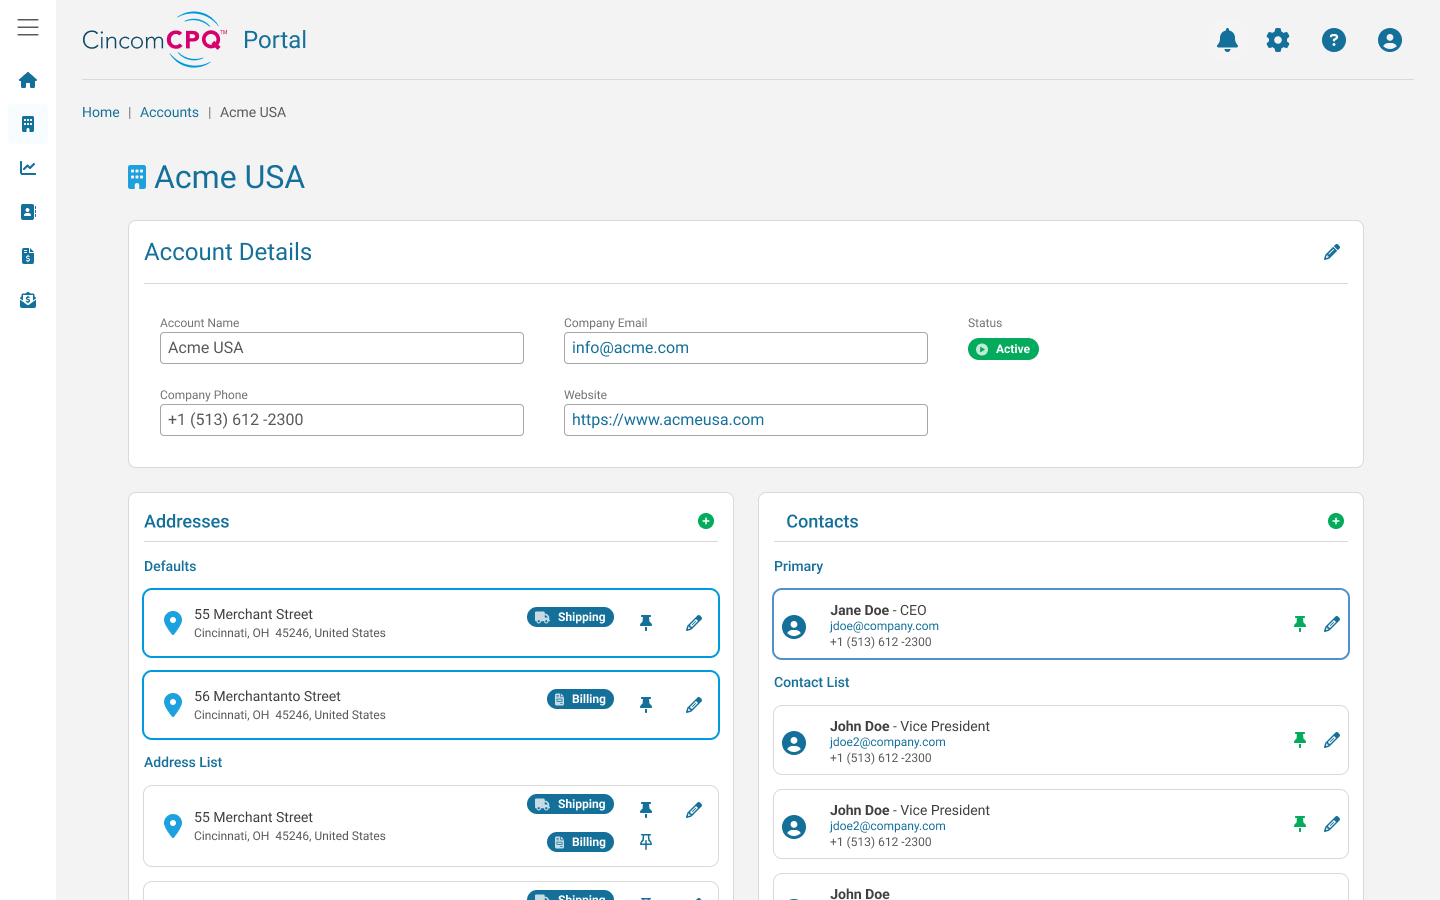The image size is (1440, 900).
Task: Toggle Billing outline pin in Address List row
Action: (646, 842)
